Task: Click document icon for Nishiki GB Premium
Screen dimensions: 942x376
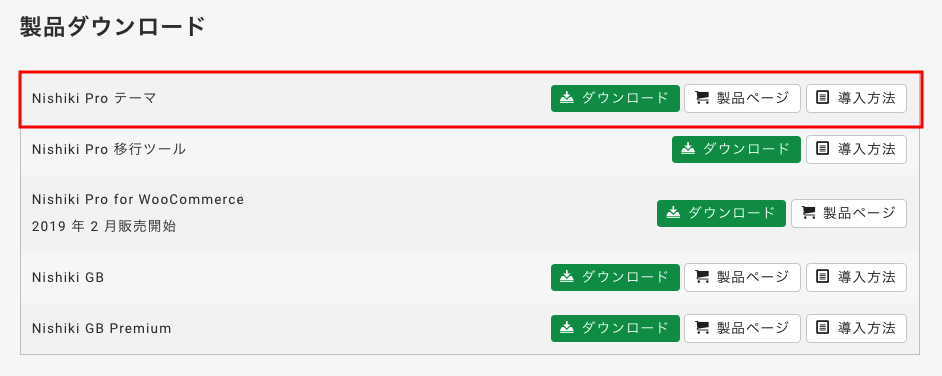Action: (823, 328)
